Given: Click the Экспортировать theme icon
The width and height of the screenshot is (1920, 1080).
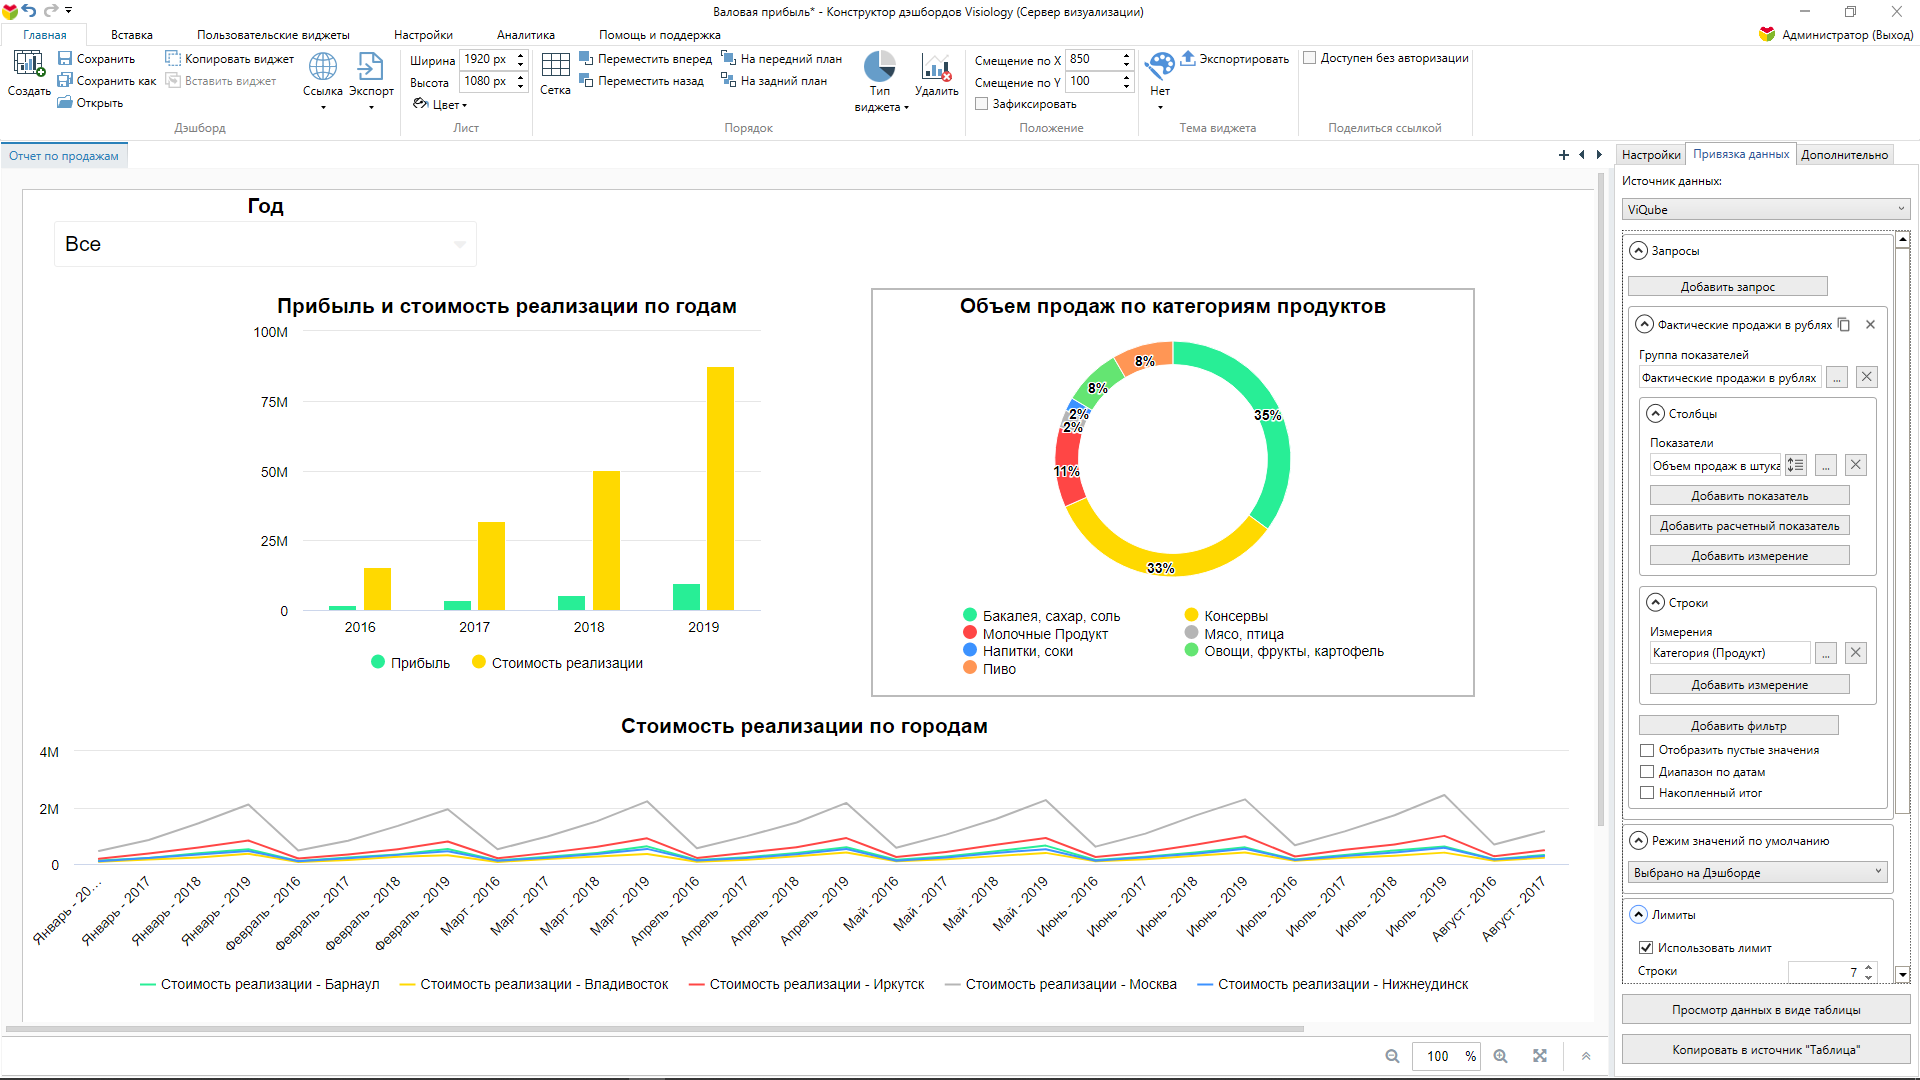Looking at the screenshot, I should tap(1235, 59).
